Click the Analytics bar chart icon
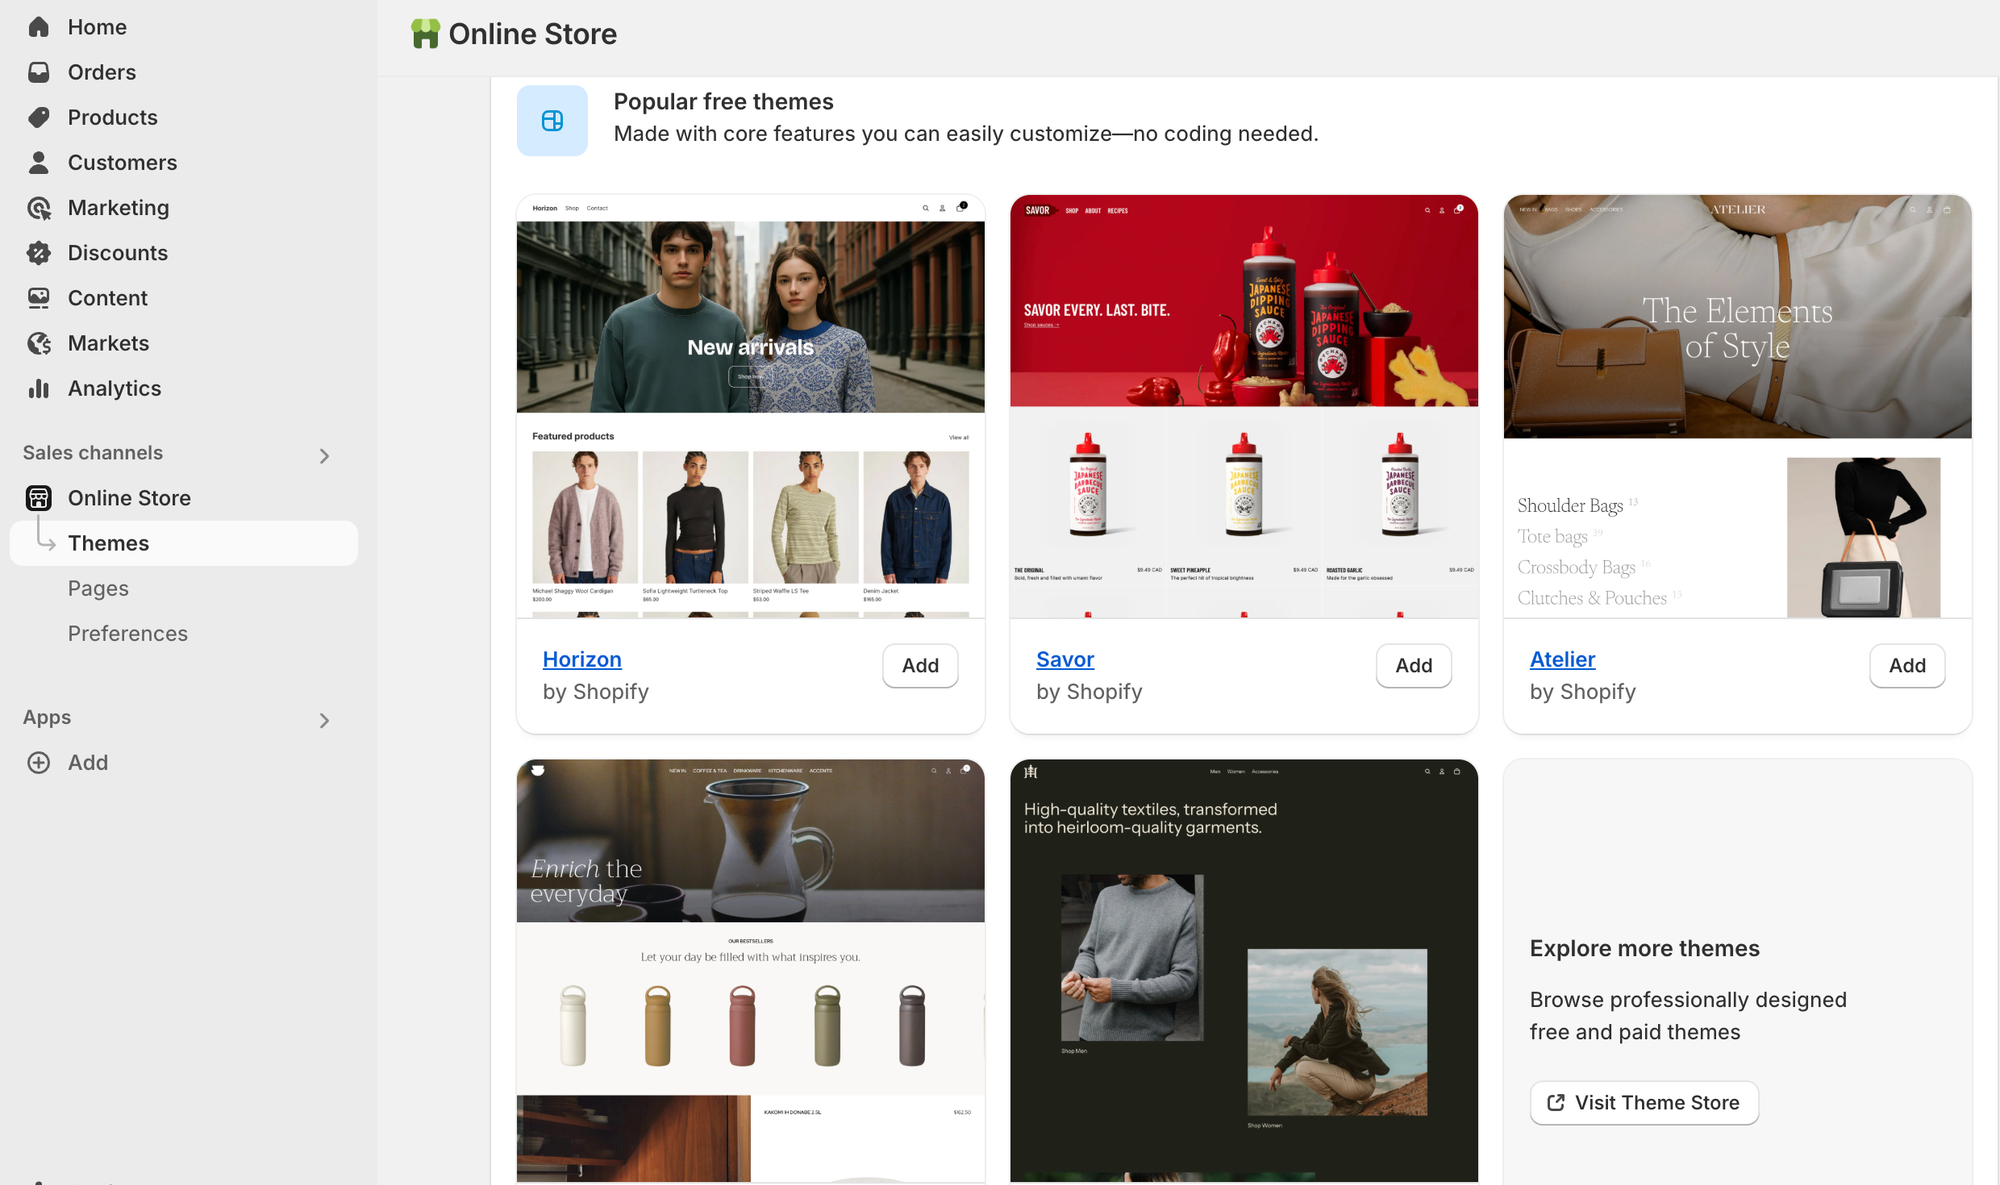This screenshot has height=1185, width=2000. click(x=39, y=388)
